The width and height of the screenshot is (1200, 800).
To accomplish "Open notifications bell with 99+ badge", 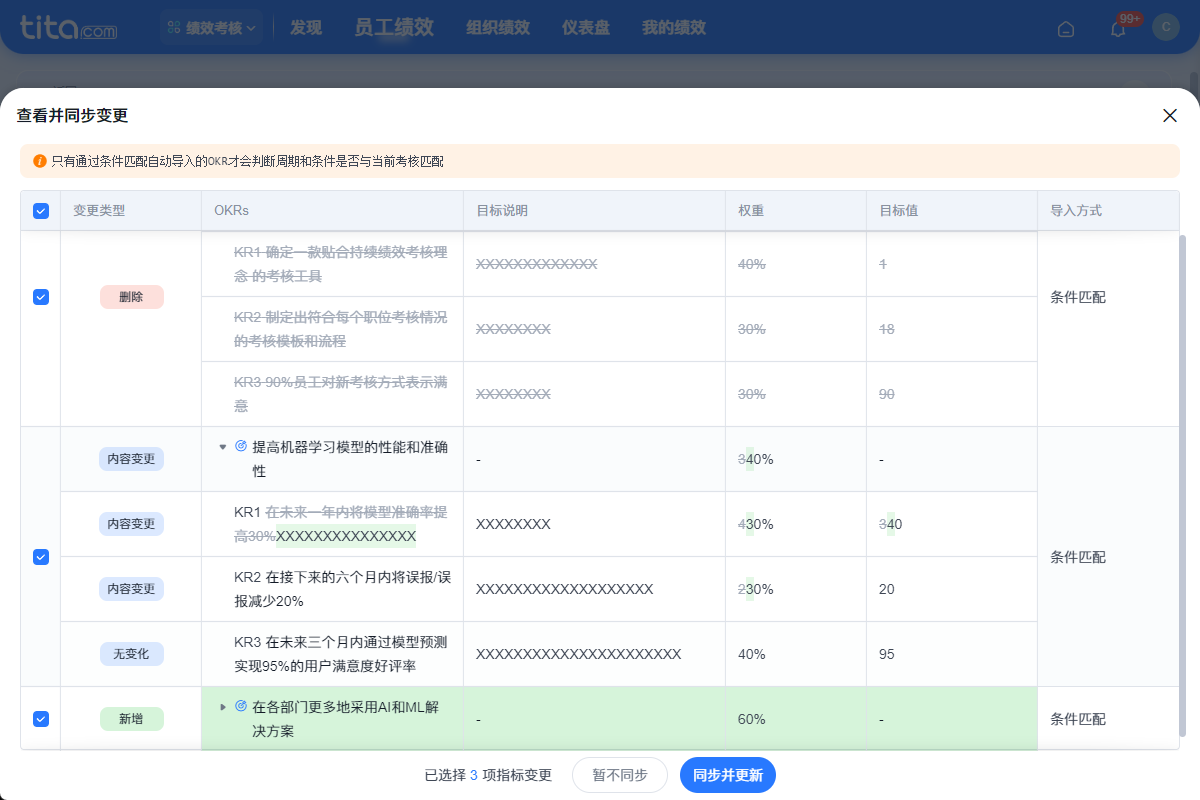I will (1118, 28).
